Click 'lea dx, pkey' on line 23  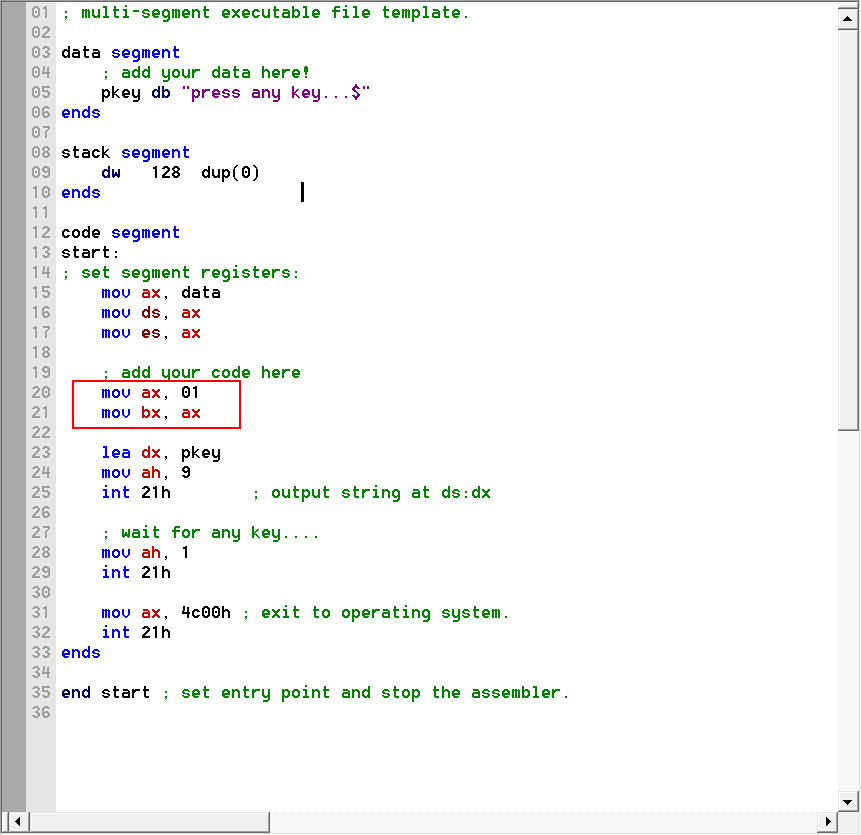coord(161,453)
